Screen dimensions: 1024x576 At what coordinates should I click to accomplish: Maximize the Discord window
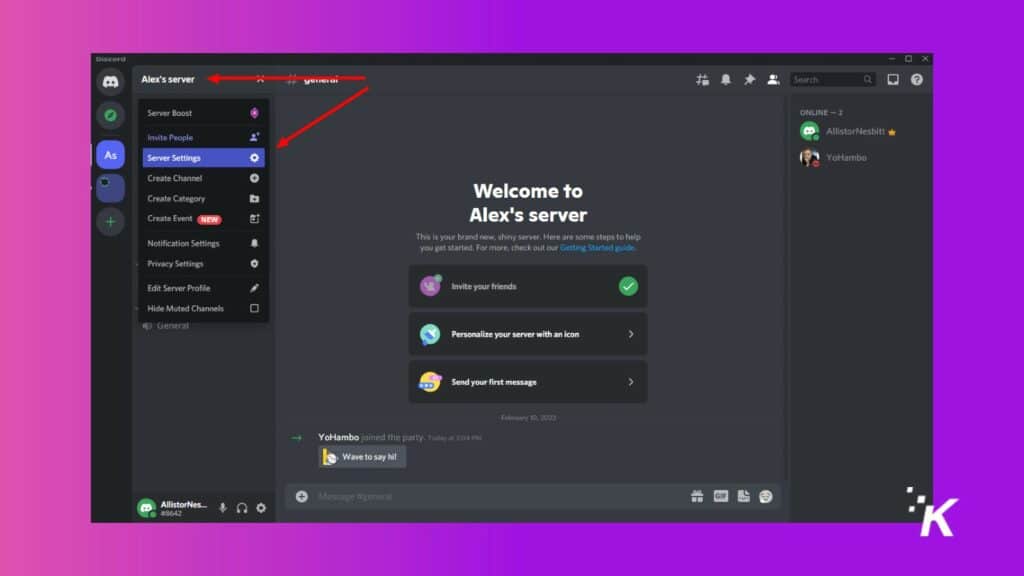click(908, 59)
